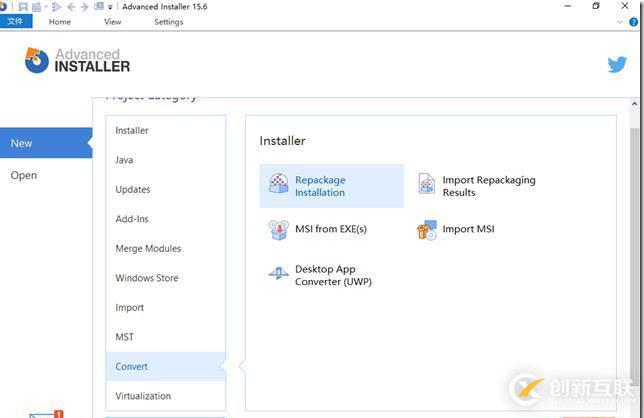Click the Forward arrow in quick access toolbar
Viewport: 644px width, 418px height.
[85, 7]
